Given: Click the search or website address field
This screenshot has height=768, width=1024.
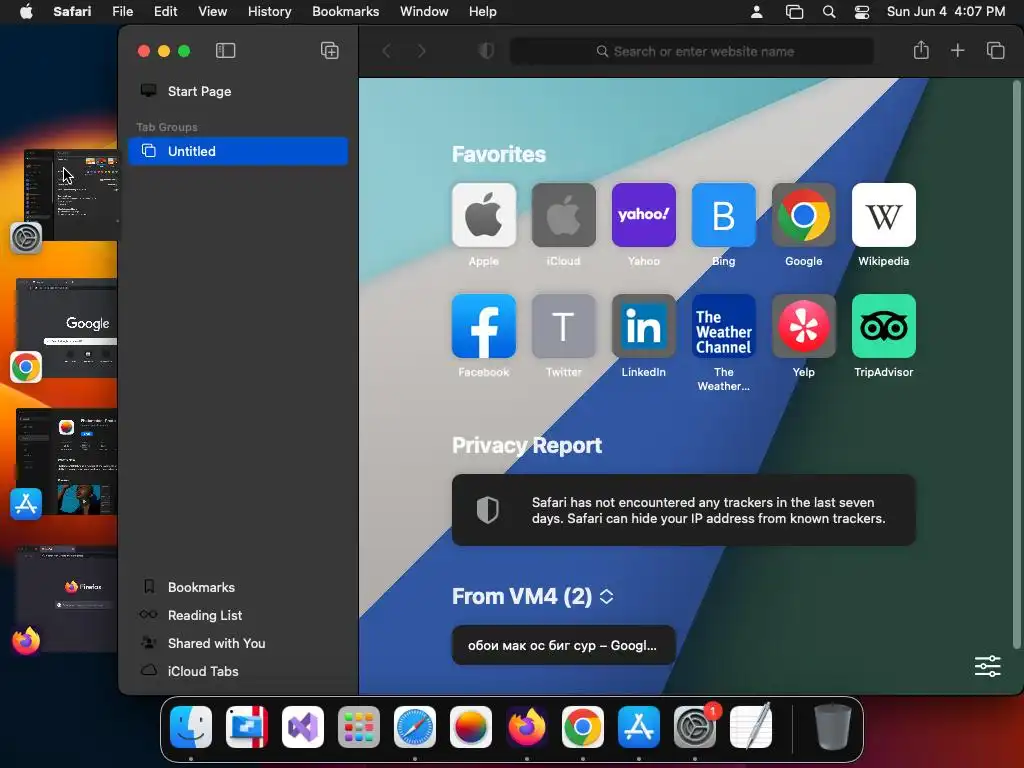Looking at the screenshot, I should tap(692, 51).
